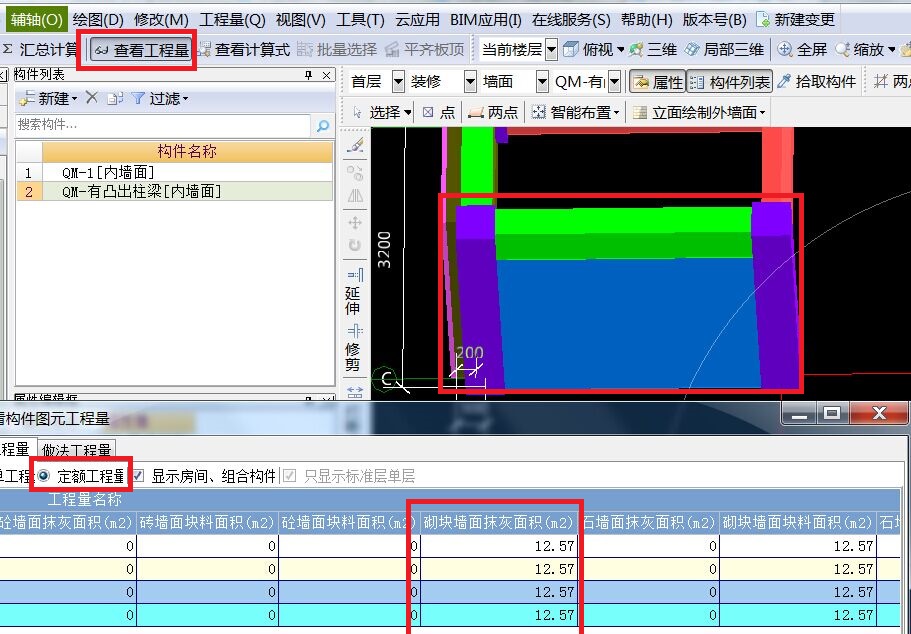Close the 构件列表 panel
This screenshot has width=911, height=634.
pos(327,76)
